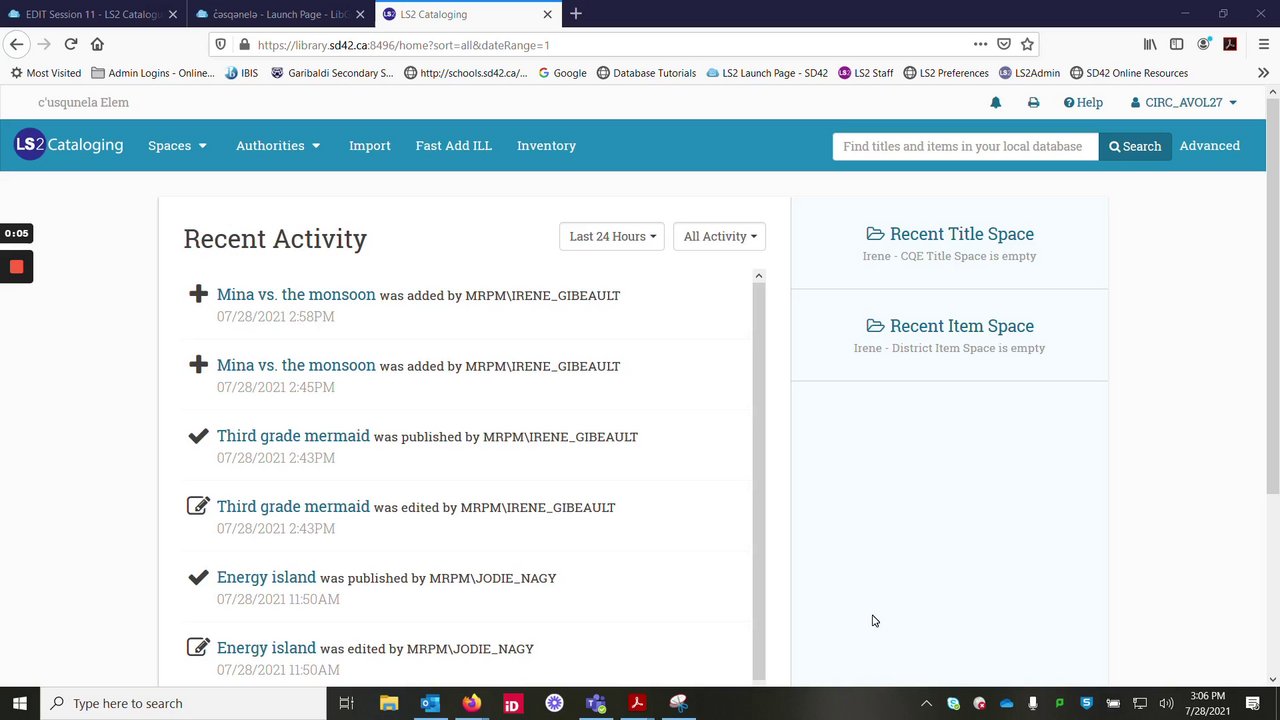Show more bookmarks chevron
This screenshot has height=720, width=1280.
(1263, 73)
